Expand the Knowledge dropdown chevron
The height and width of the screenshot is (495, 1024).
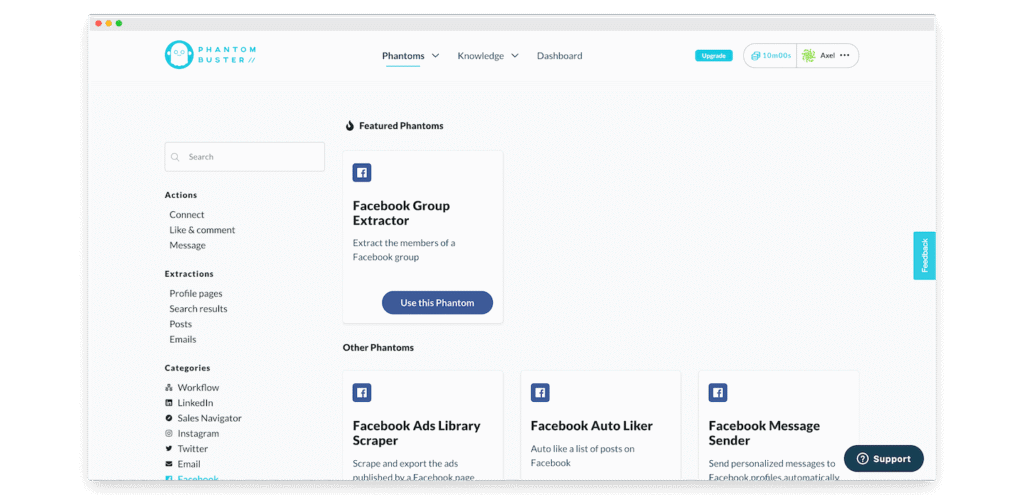click(515, 56)
